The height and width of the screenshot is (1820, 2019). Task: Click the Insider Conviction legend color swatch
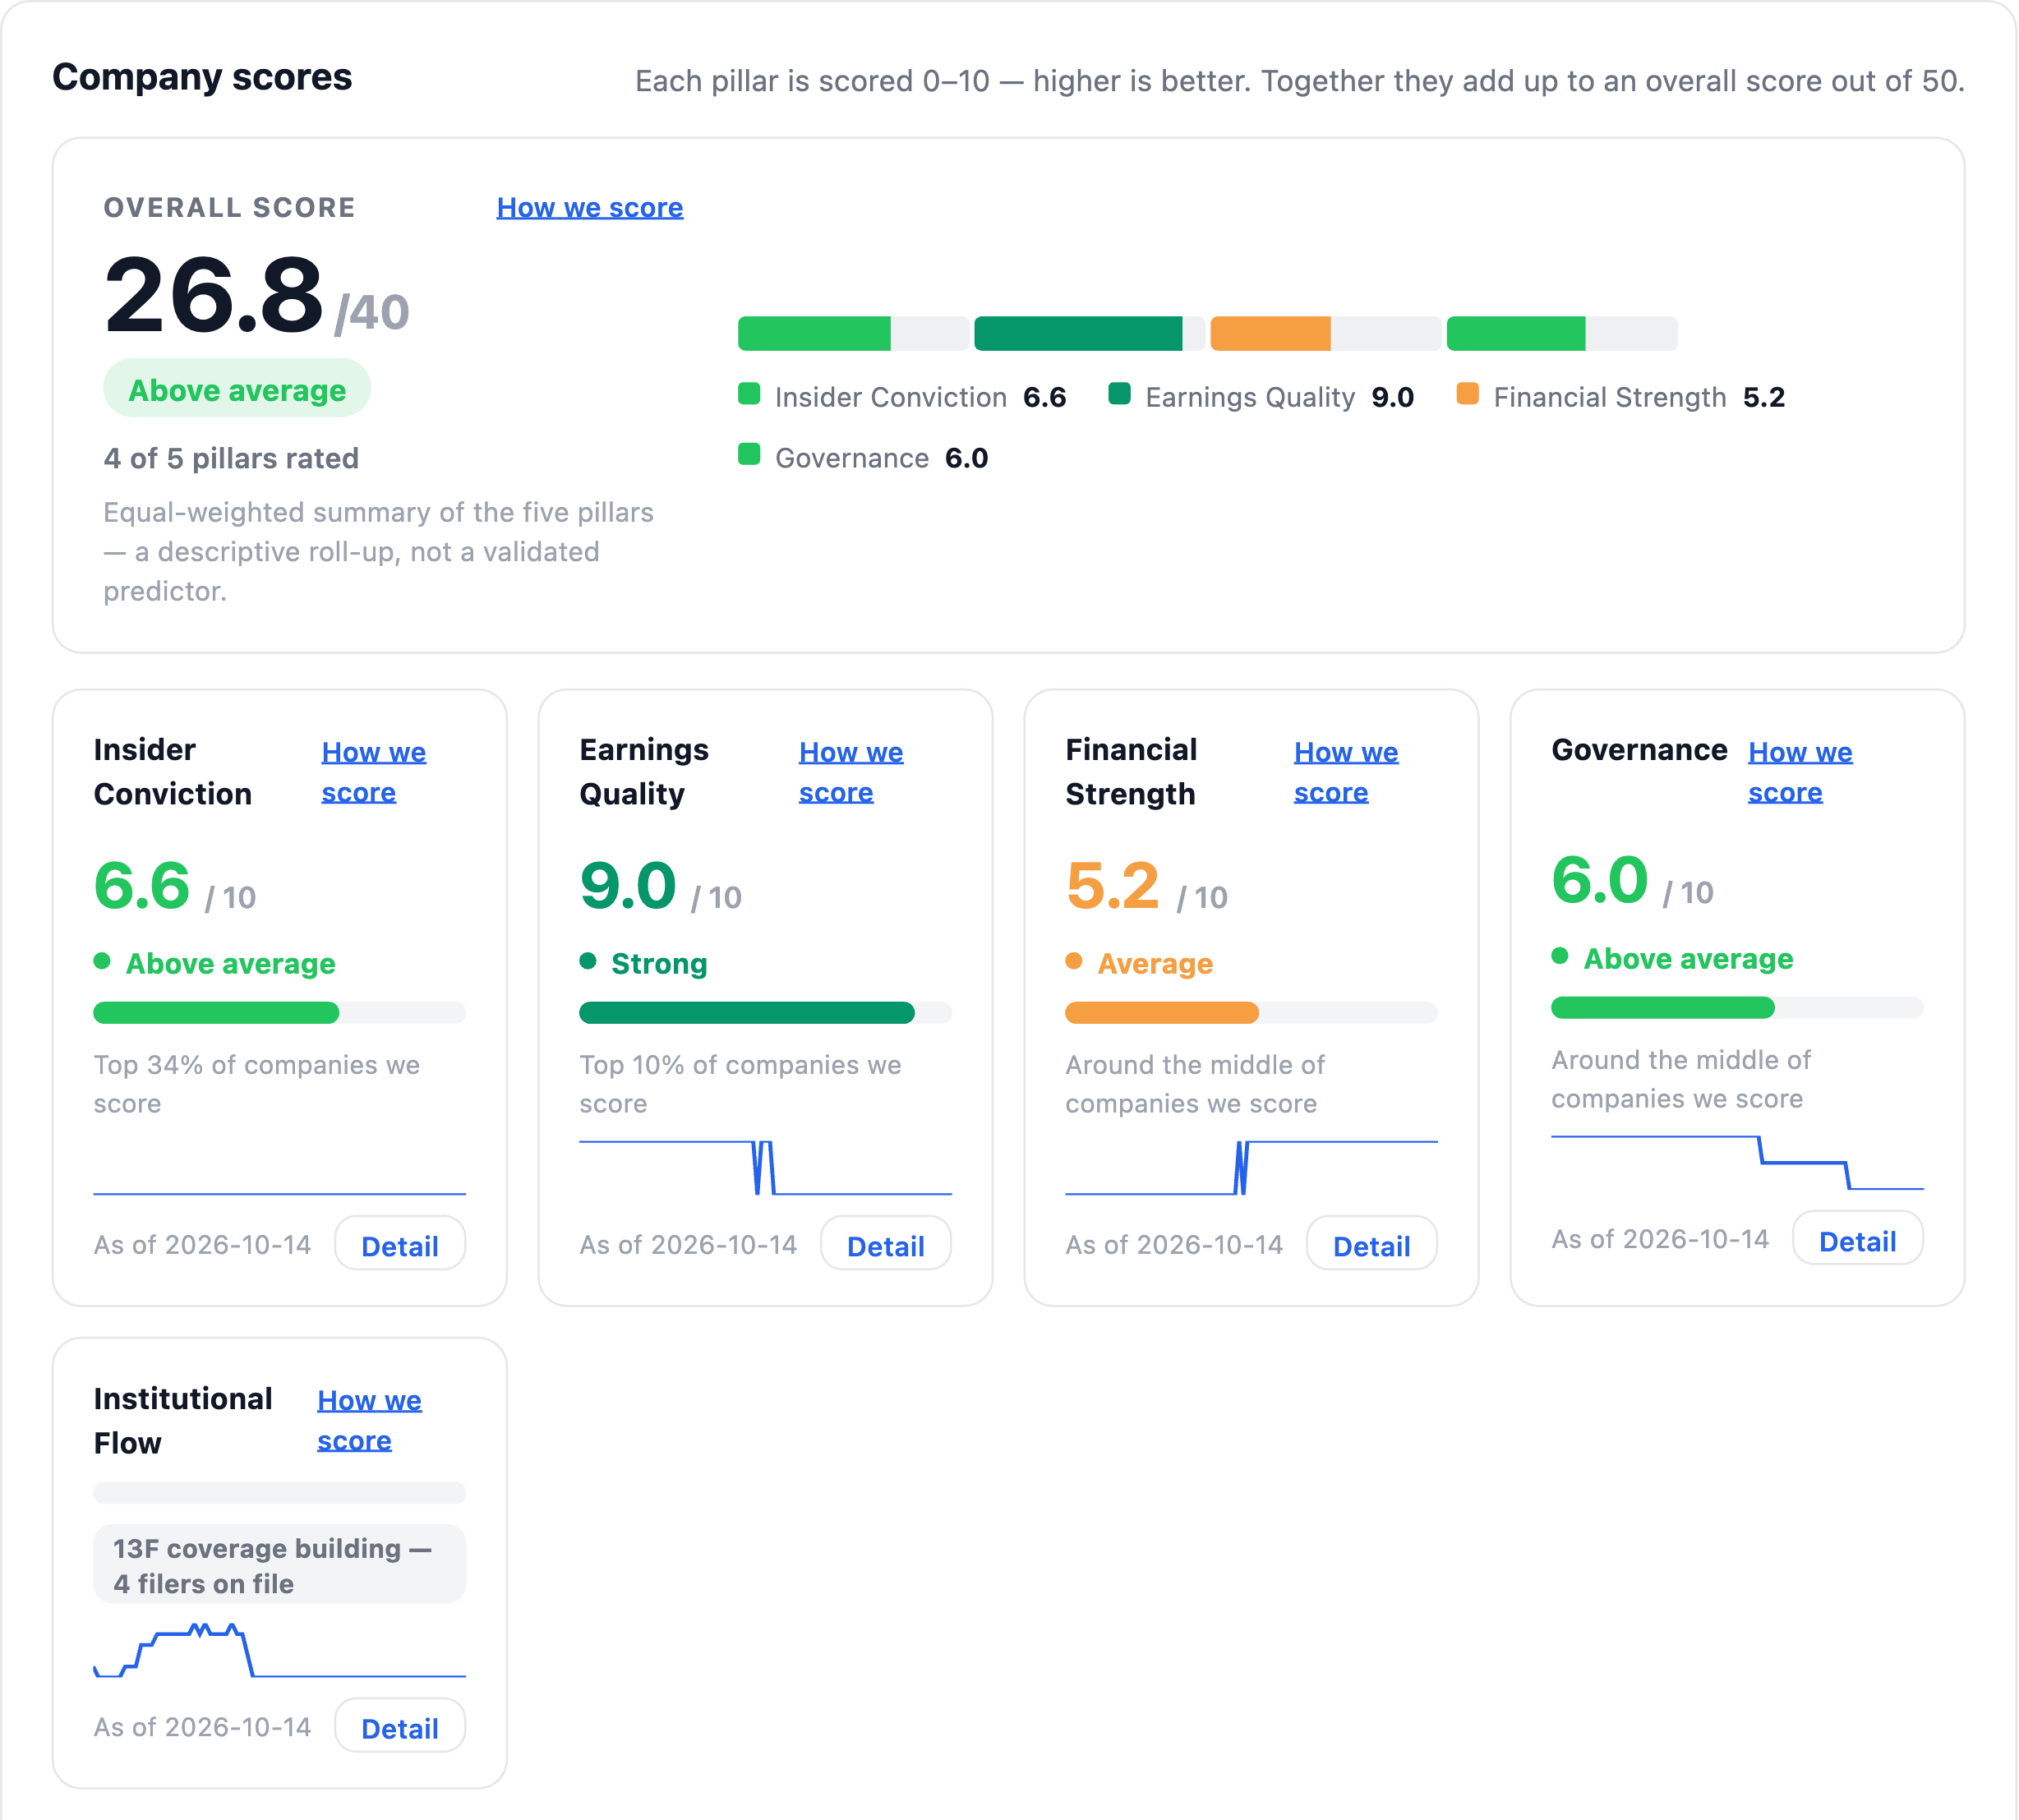[749, 394]
